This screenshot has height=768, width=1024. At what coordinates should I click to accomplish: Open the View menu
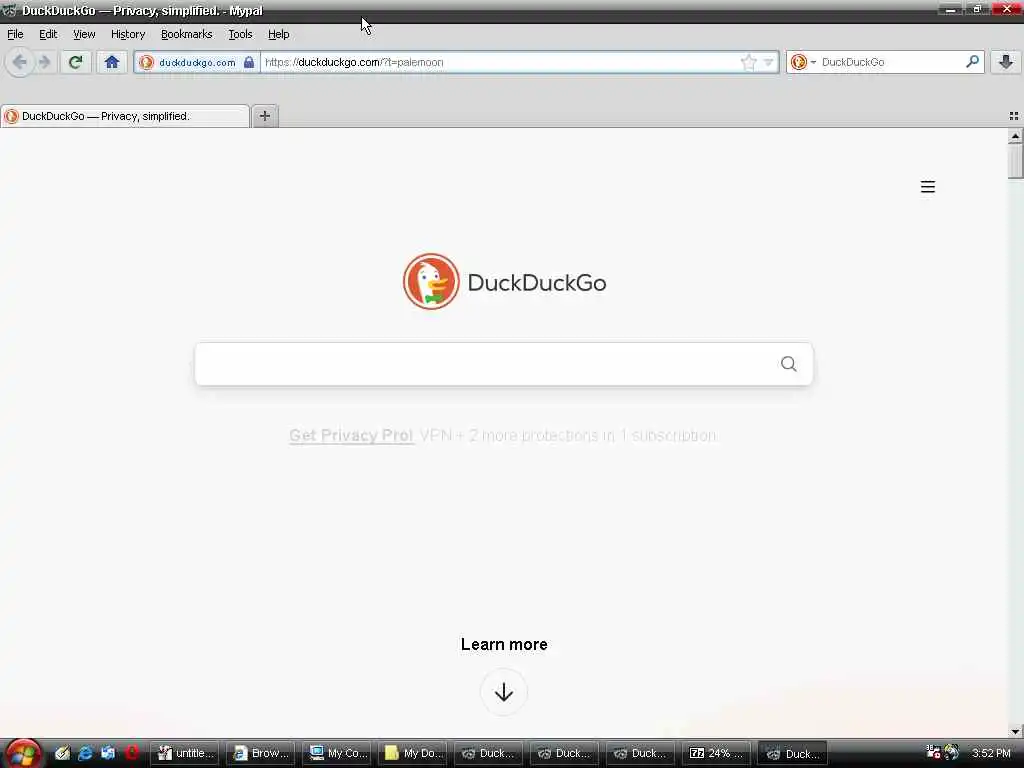84,34
